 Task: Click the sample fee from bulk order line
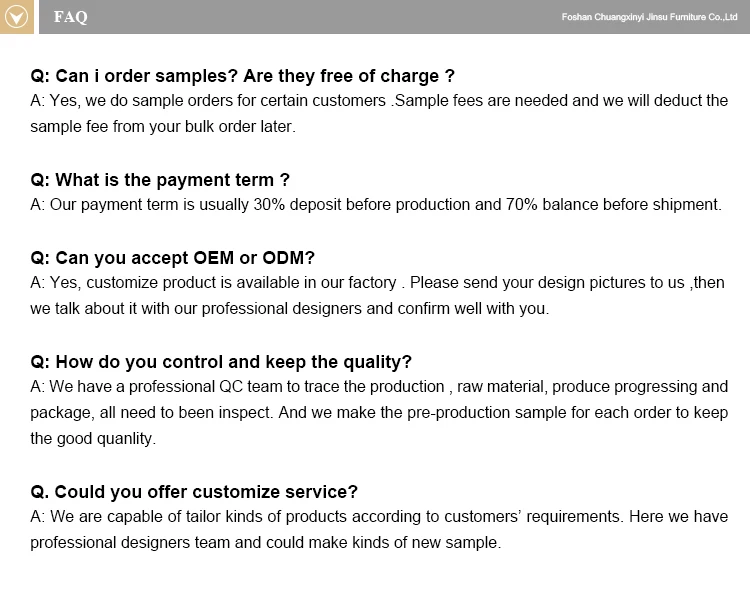[x=163, y=127]
